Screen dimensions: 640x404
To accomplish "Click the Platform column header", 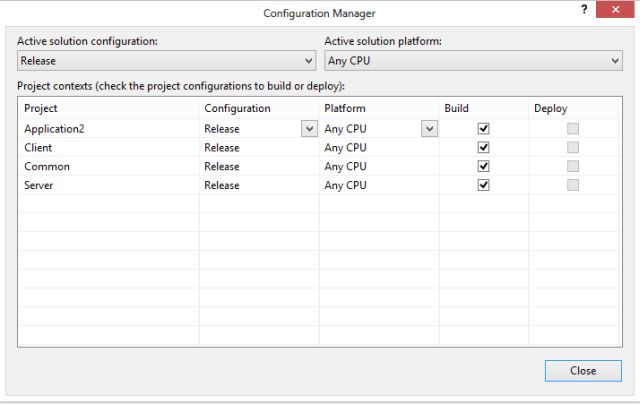I will [345, 108].
